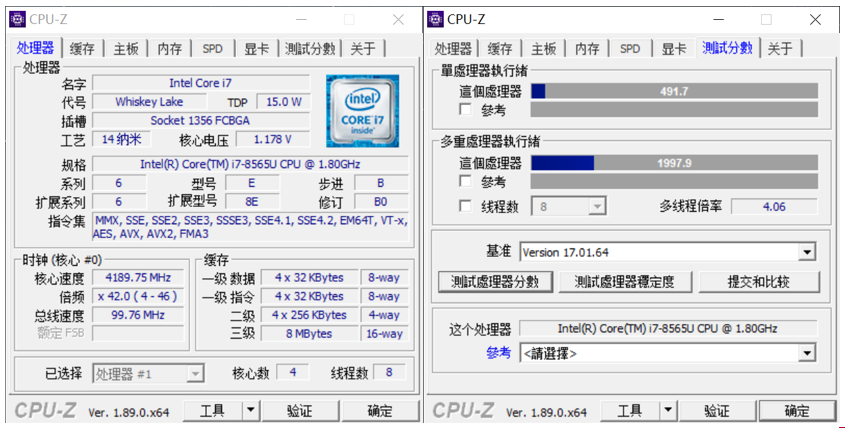Click the Intel Core i7 logo badge
Screen dimensions: 845x431
[363, 111]
